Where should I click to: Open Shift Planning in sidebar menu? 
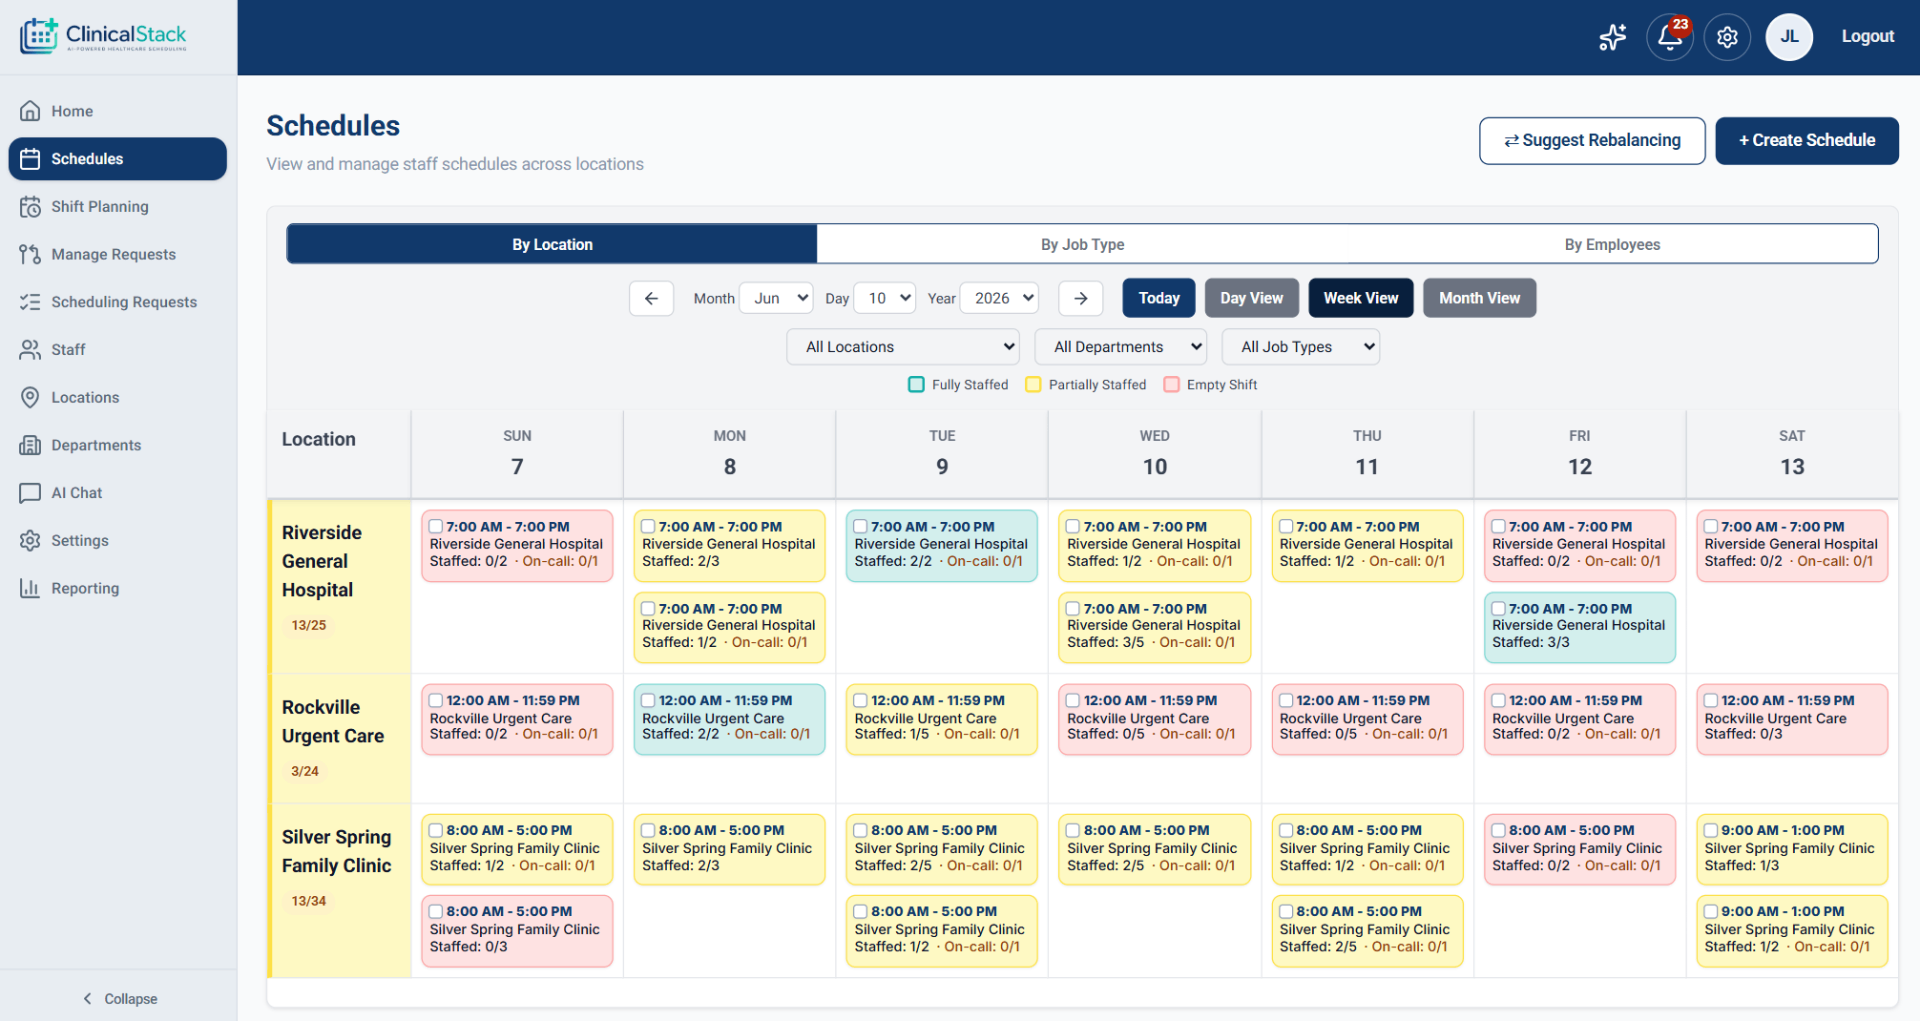(118, 207)
